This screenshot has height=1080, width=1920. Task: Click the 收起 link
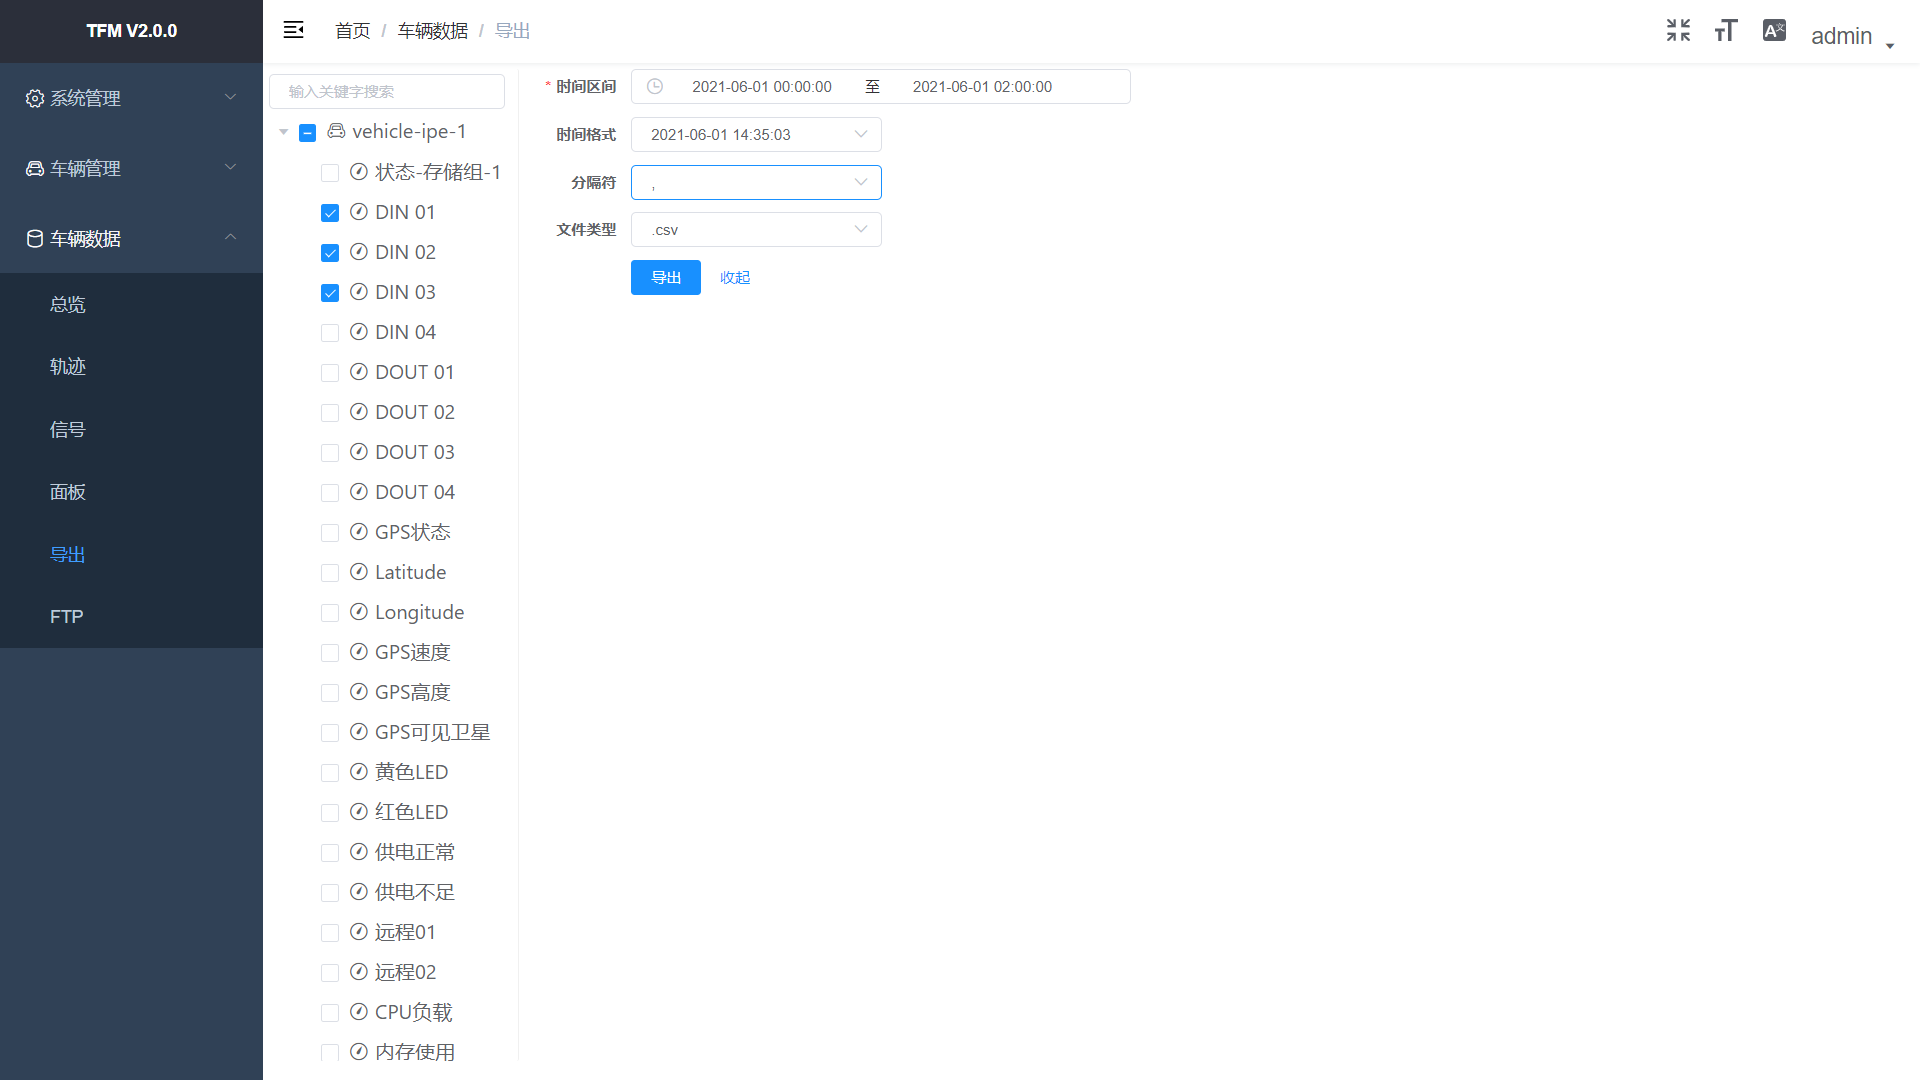735,277
